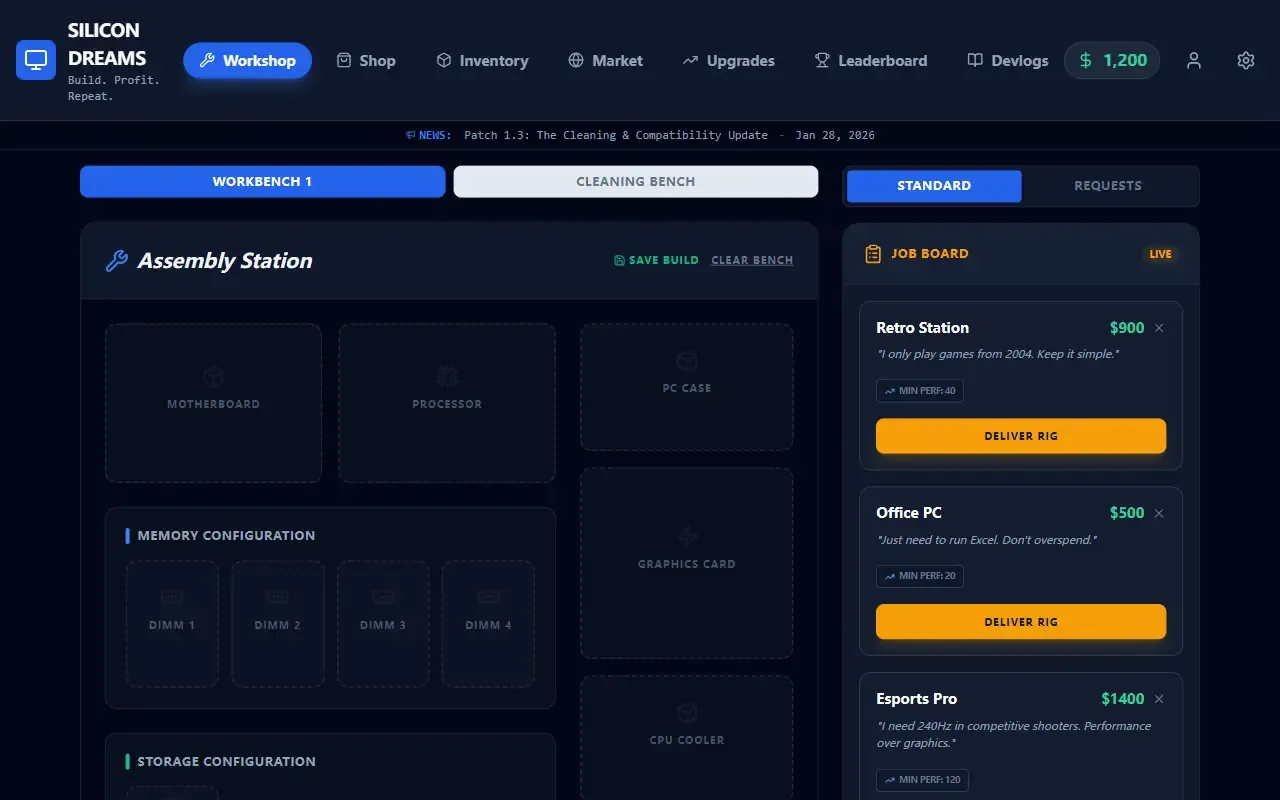Screen dimensions: 1280x800
Task: Select the DIMM 3 memory slot
Action: click(x=383, y=624)
